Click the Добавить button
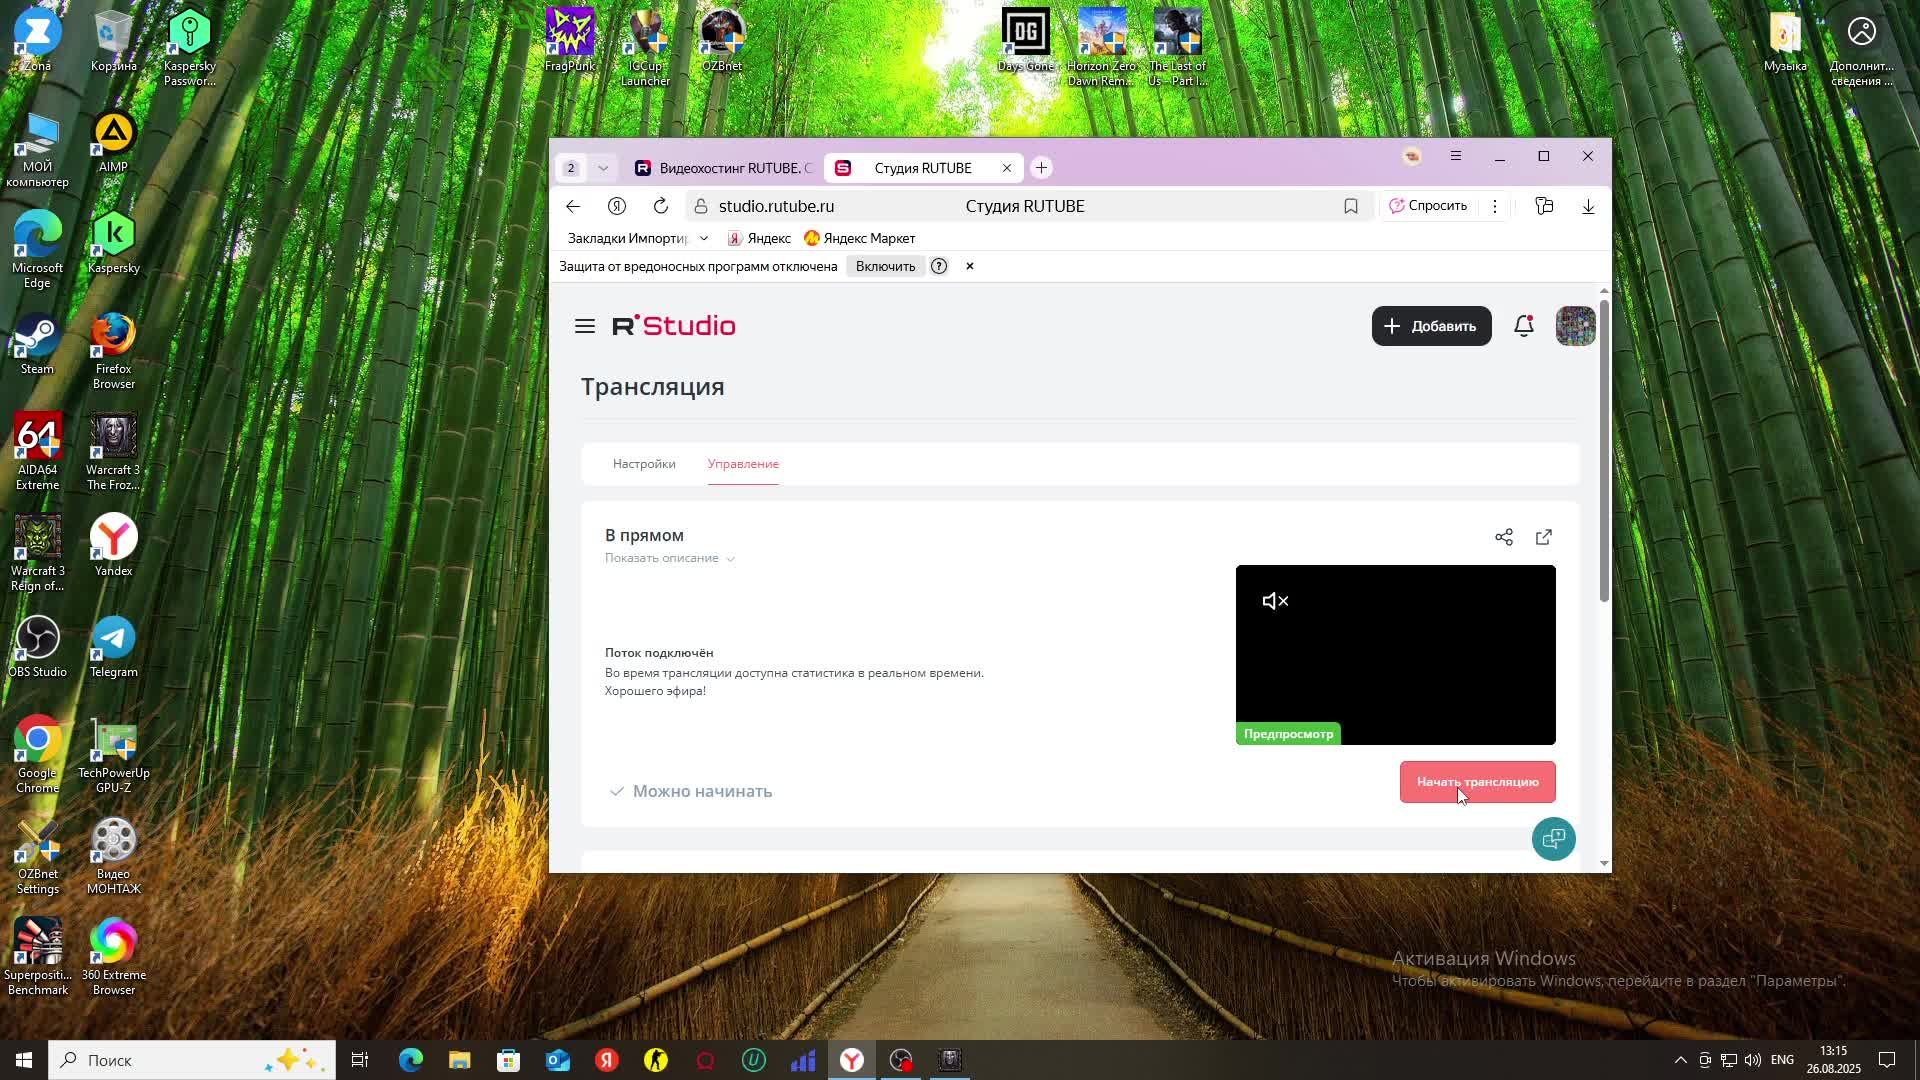Viewport: 1920px width, 1080px height. pyautogui.click(x=1431, y=326)
